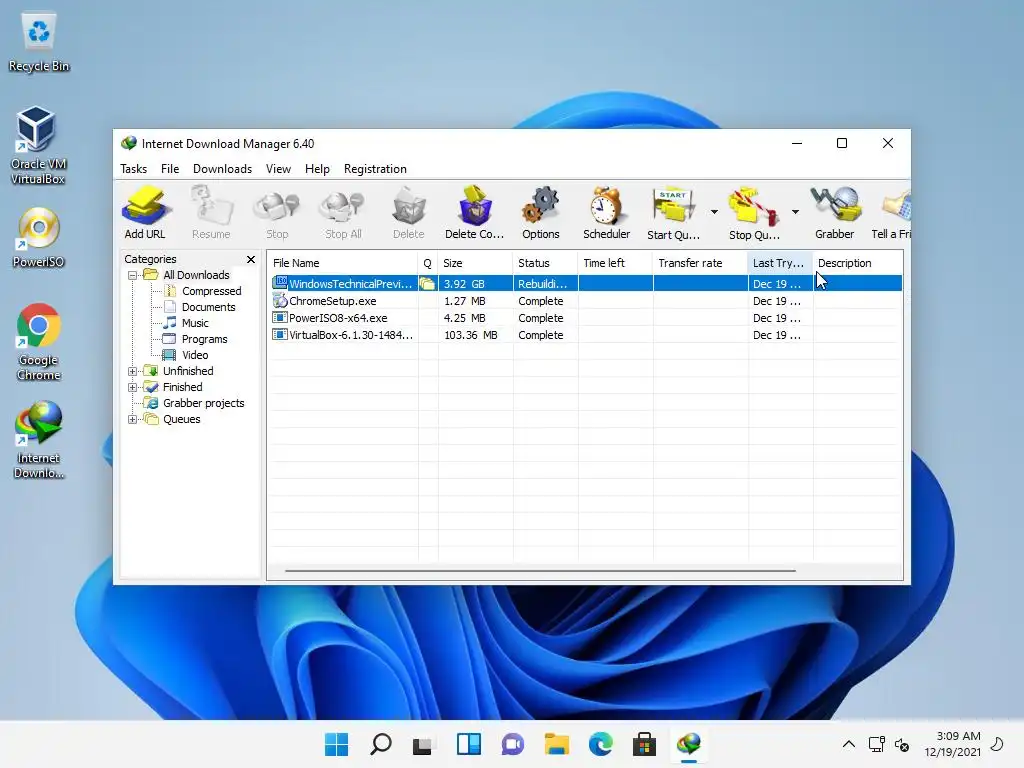This screenshot has width=1024, height=768.
Task: Open Options with the gear icon
Action: pyautogui.click(x=541, y=213)
